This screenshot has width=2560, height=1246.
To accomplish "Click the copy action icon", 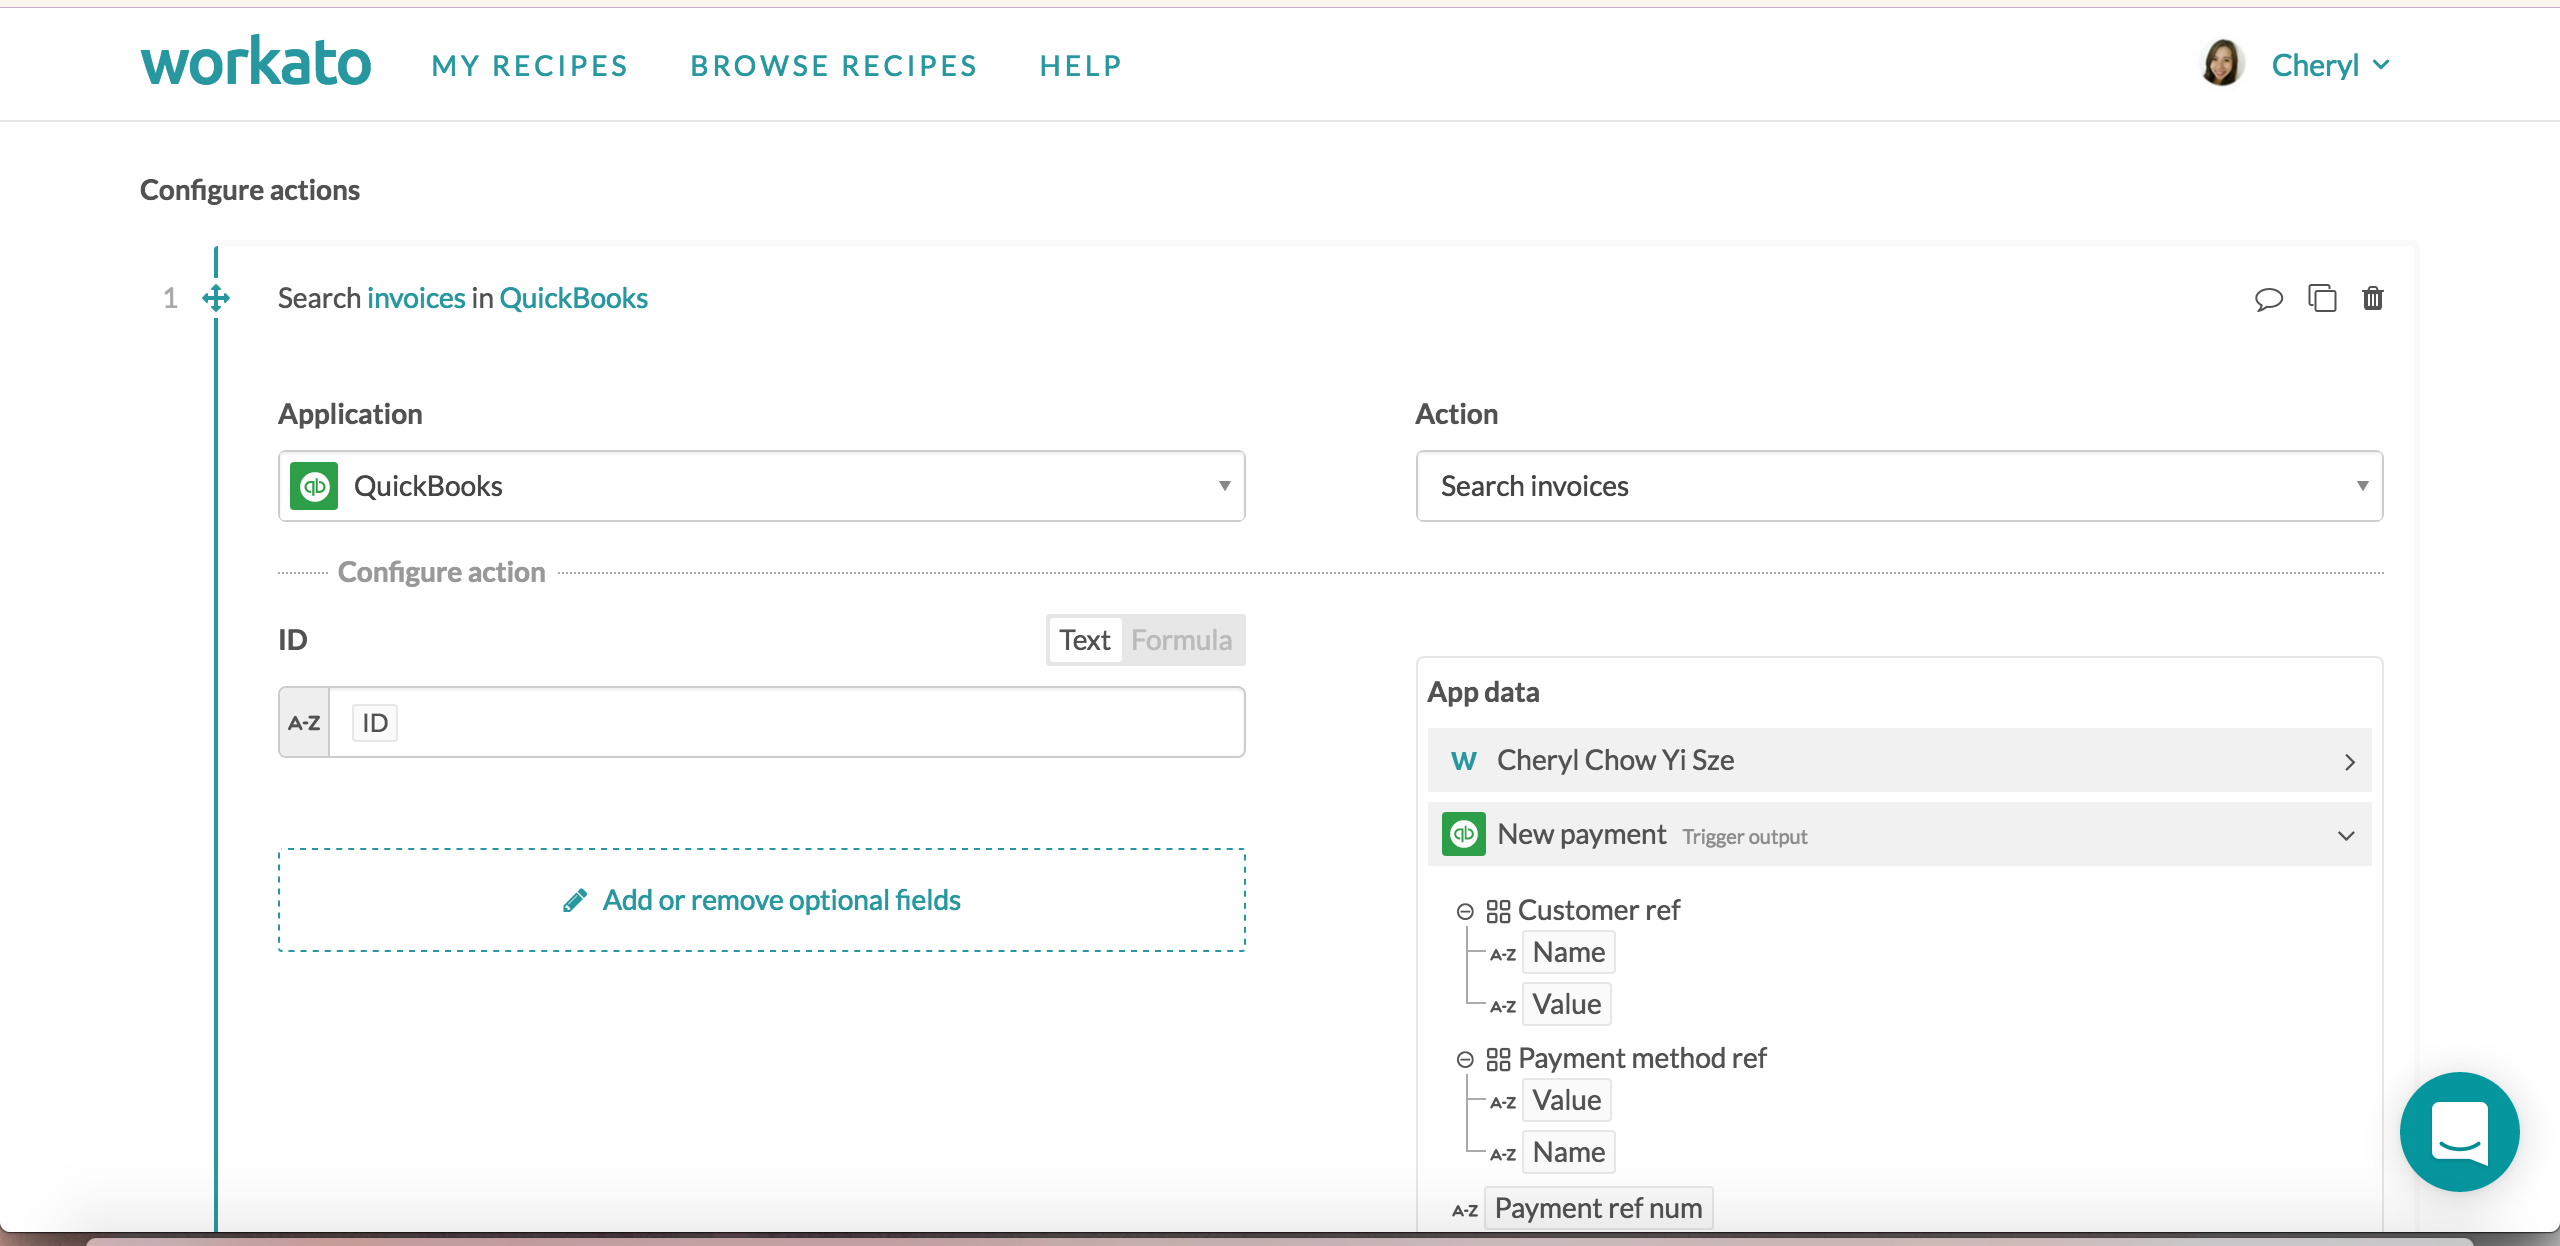I will pyautogui.click(x=2321, y=298).
